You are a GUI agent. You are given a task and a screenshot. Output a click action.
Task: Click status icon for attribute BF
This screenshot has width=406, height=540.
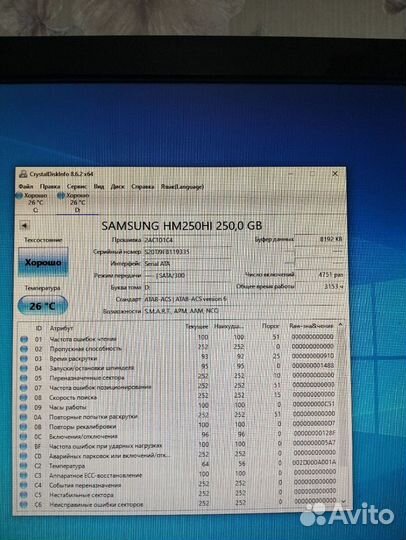tap(24, 446)
